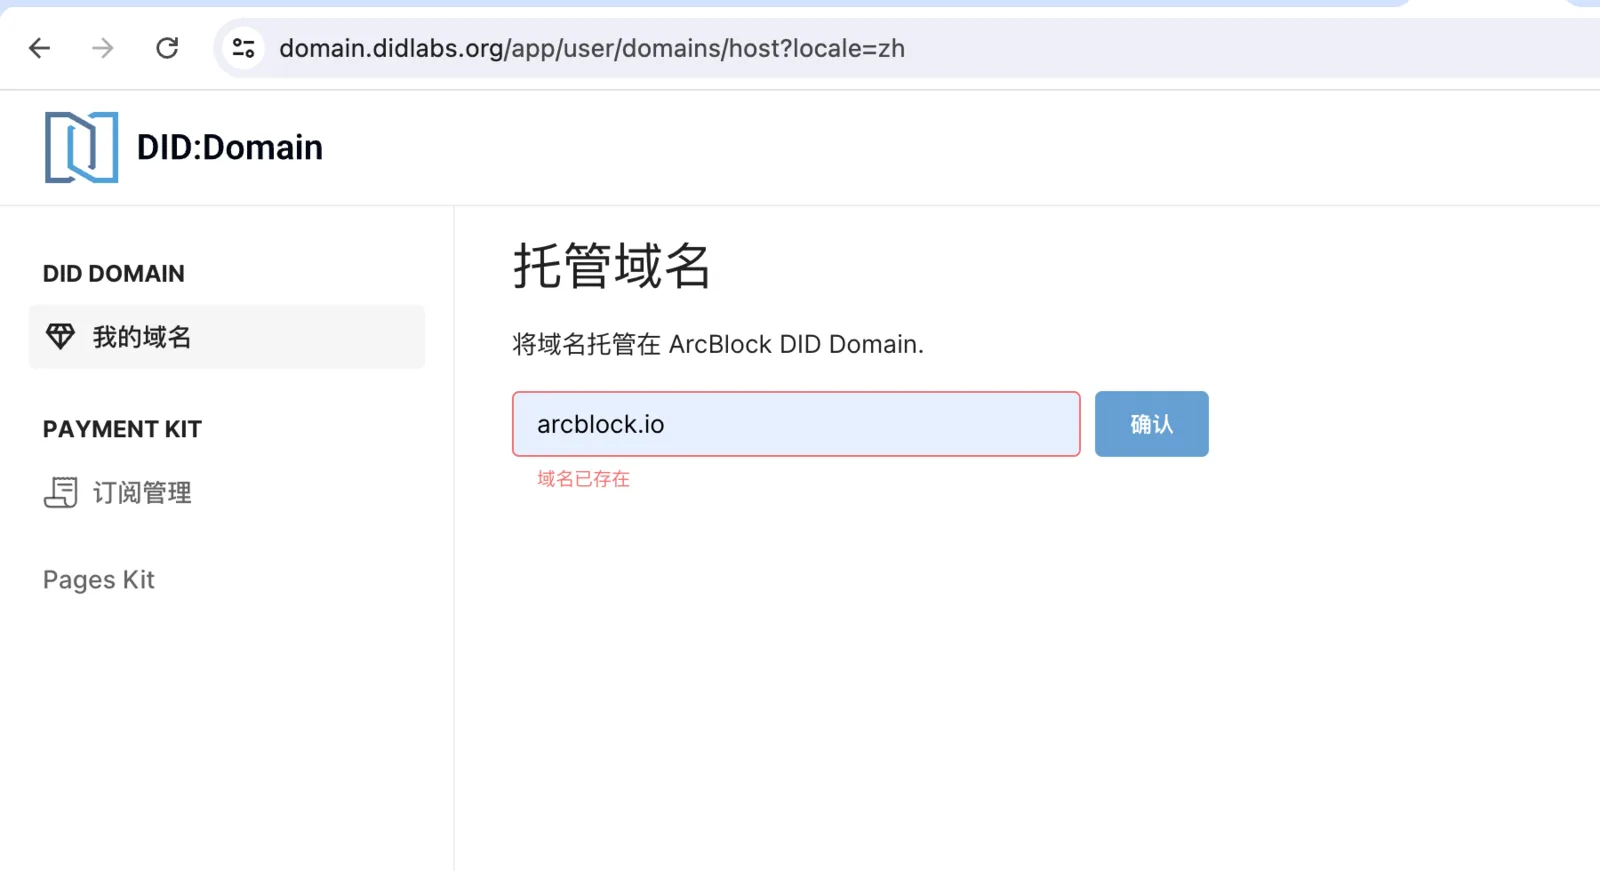Click the browser forward arrow
This screenshot has width=1600, height=871.
[x=103, y=48]
